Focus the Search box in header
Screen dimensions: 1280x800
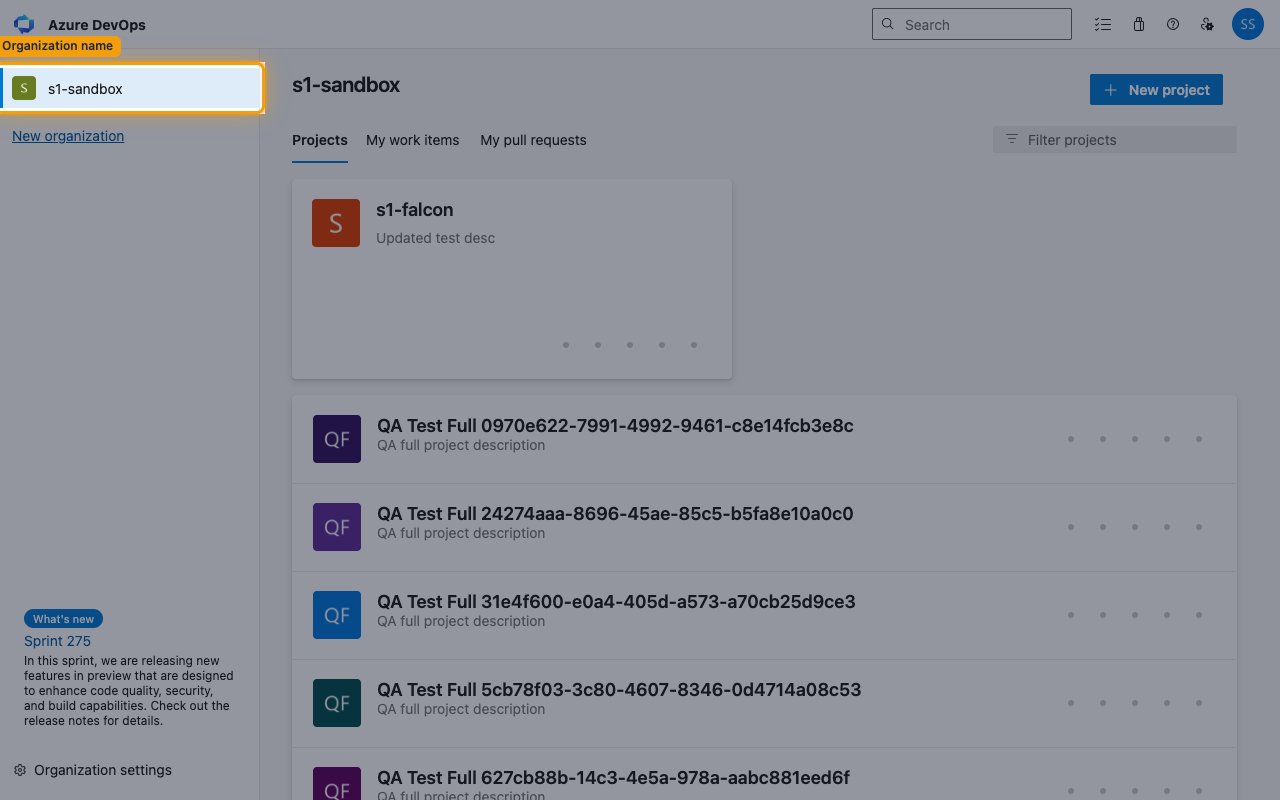coord(972,24)
